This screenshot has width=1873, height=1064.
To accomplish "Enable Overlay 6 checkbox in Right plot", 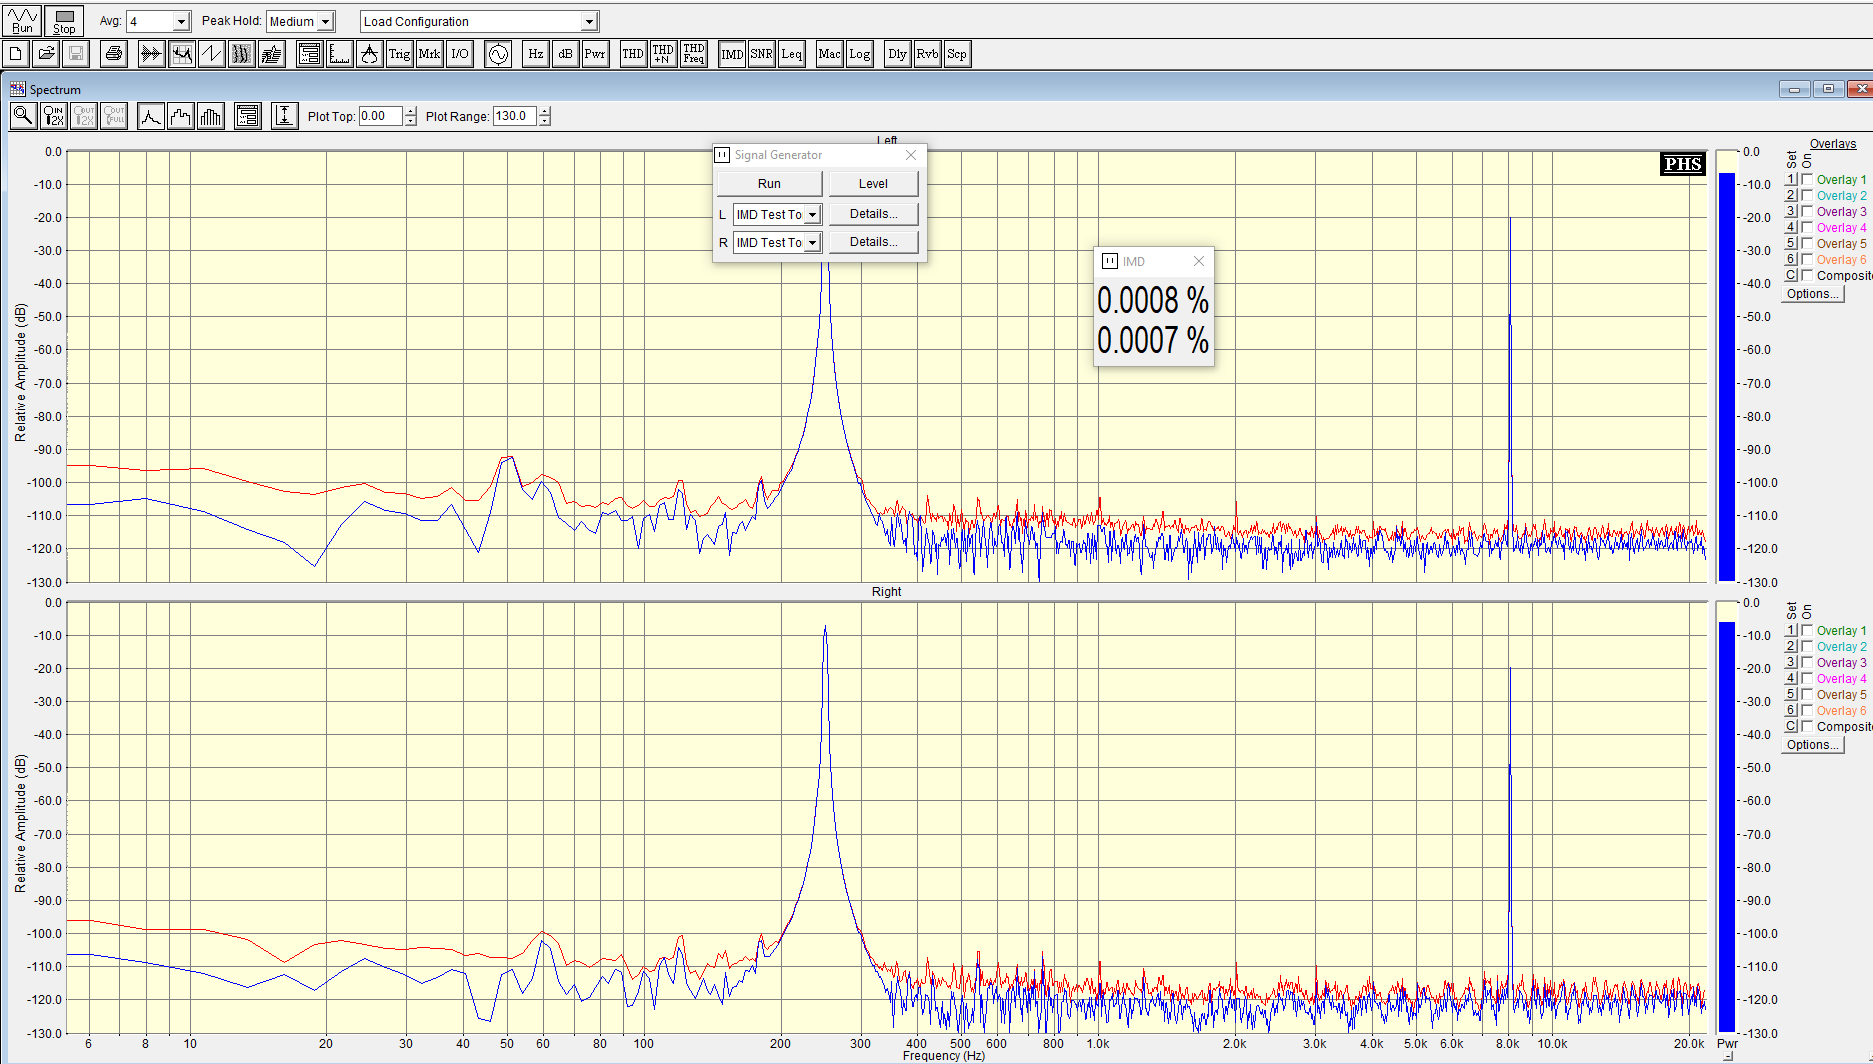I will 1807,711.
